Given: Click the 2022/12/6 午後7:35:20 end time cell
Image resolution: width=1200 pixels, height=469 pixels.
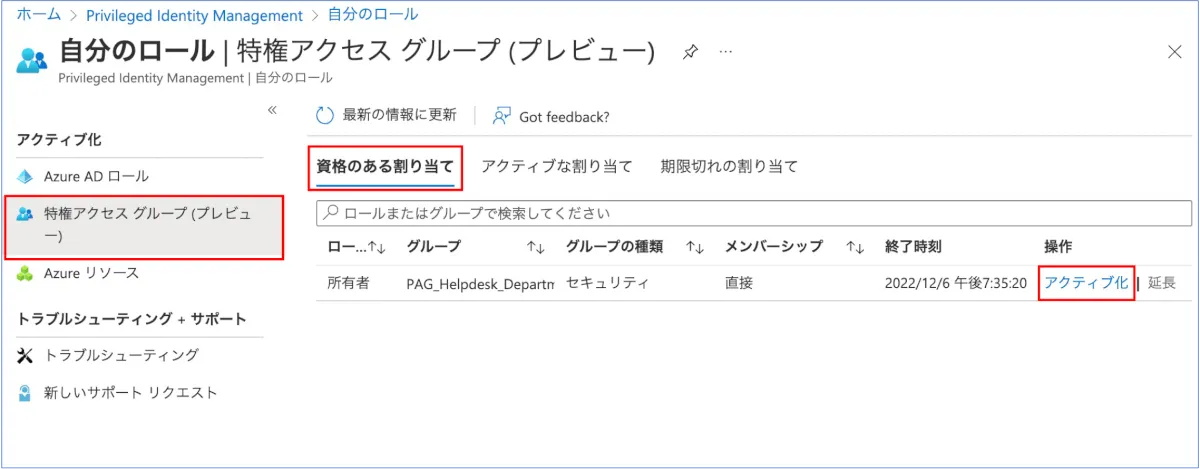Looking at the screenshot, I should pyautogui.click(x=956, y=283).
